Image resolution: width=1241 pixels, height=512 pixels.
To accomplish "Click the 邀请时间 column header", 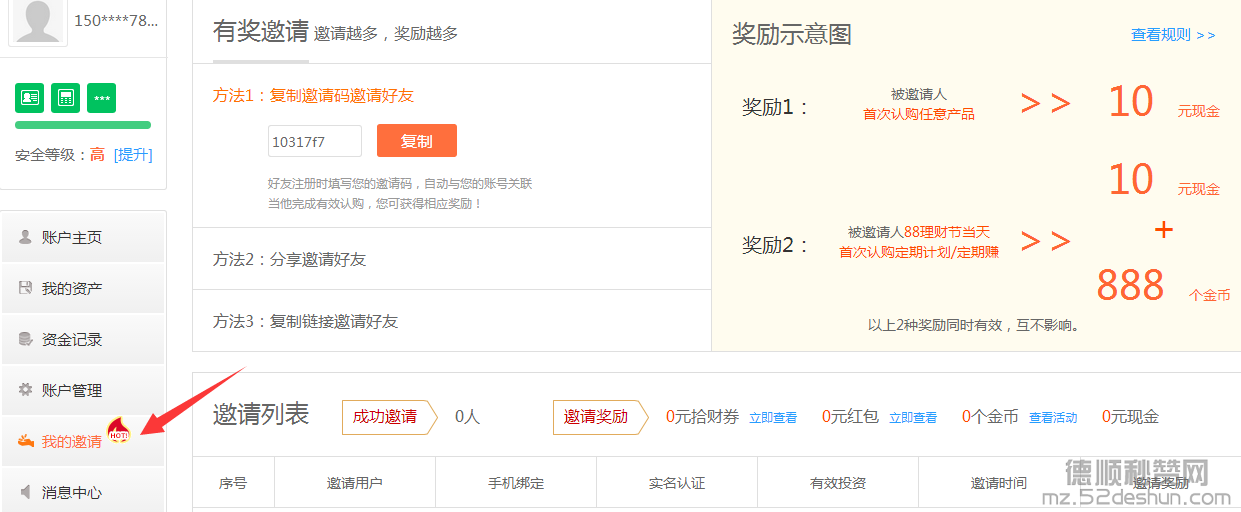I will (999, 483).
